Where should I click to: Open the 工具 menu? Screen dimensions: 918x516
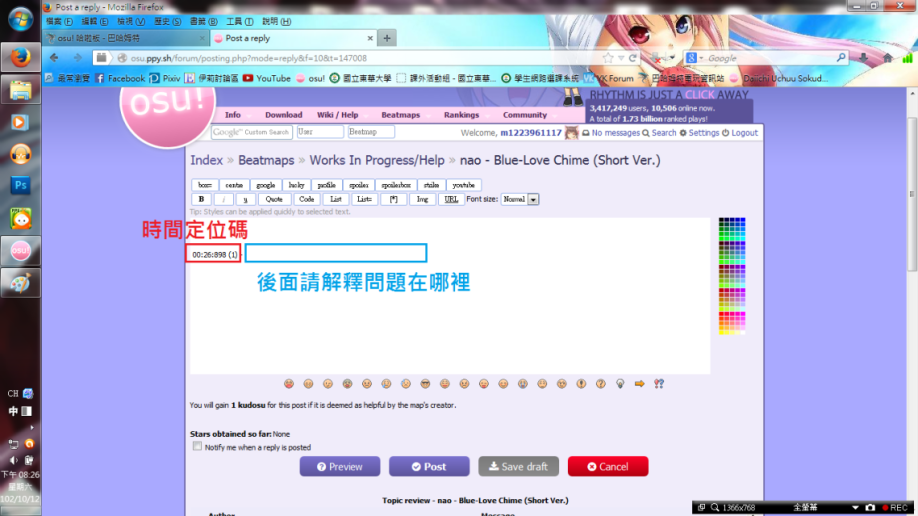click(x=240, y=22)
